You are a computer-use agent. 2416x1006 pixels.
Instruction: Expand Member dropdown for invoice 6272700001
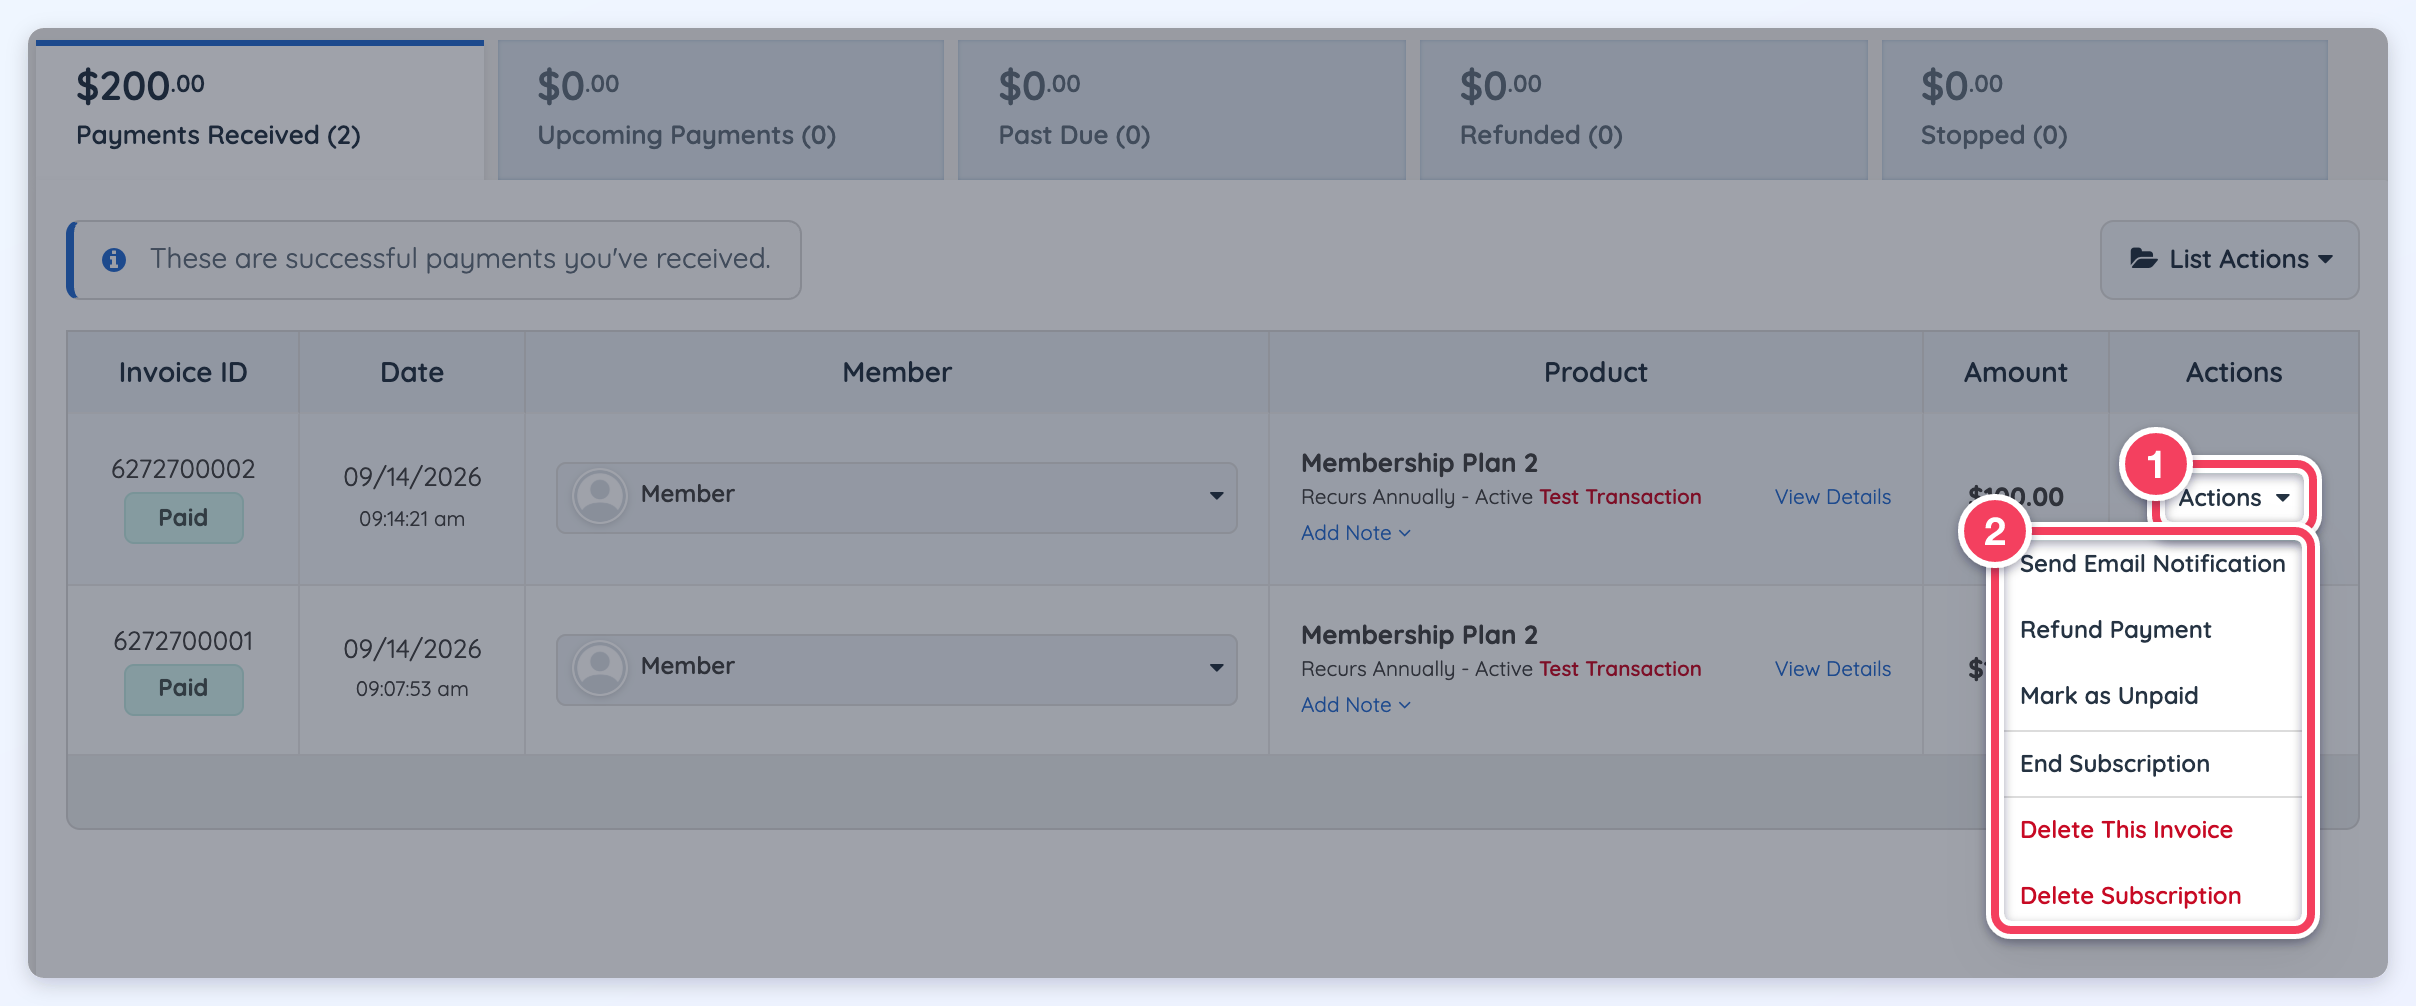[x=897, y=669]
